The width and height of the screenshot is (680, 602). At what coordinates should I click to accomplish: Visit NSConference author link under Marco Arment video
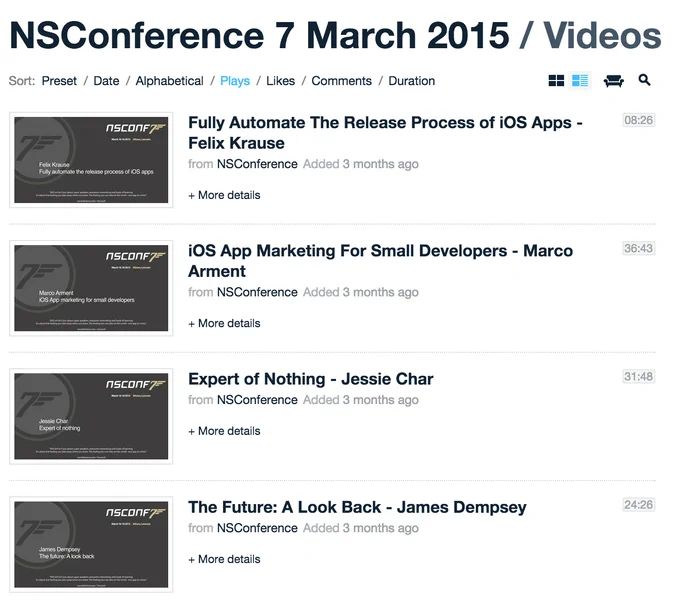(x=257, y=292)
